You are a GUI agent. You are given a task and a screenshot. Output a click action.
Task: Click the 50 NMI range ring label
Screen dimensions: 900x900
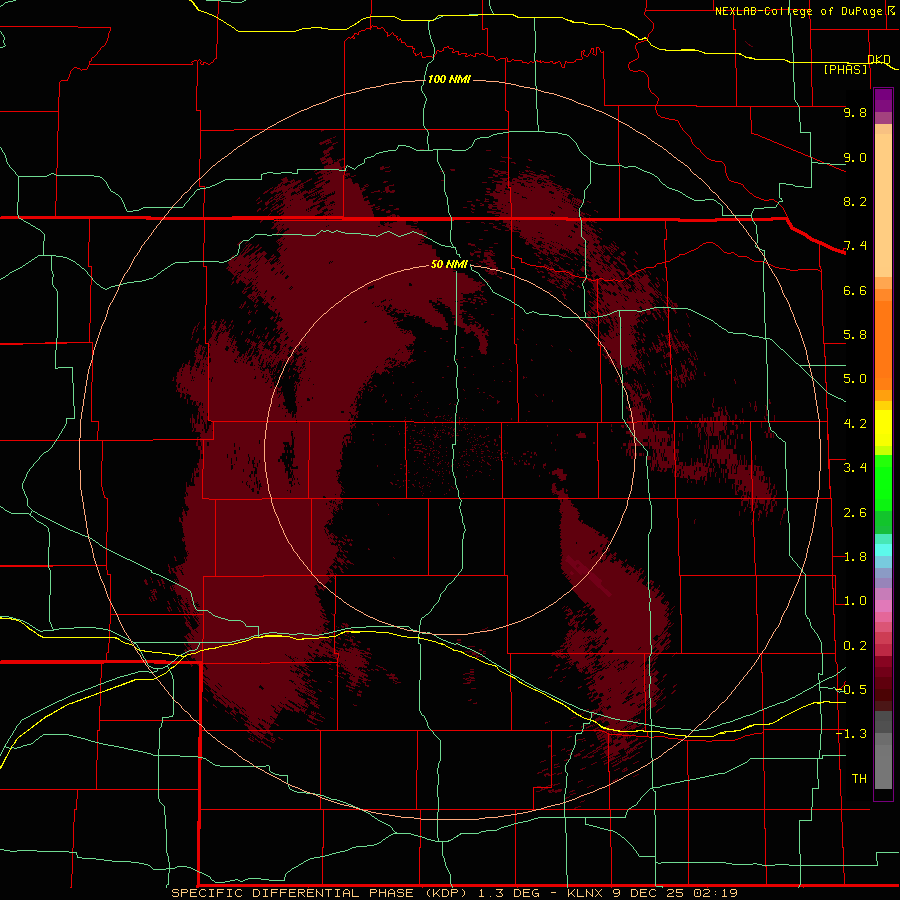coord(449,264)
